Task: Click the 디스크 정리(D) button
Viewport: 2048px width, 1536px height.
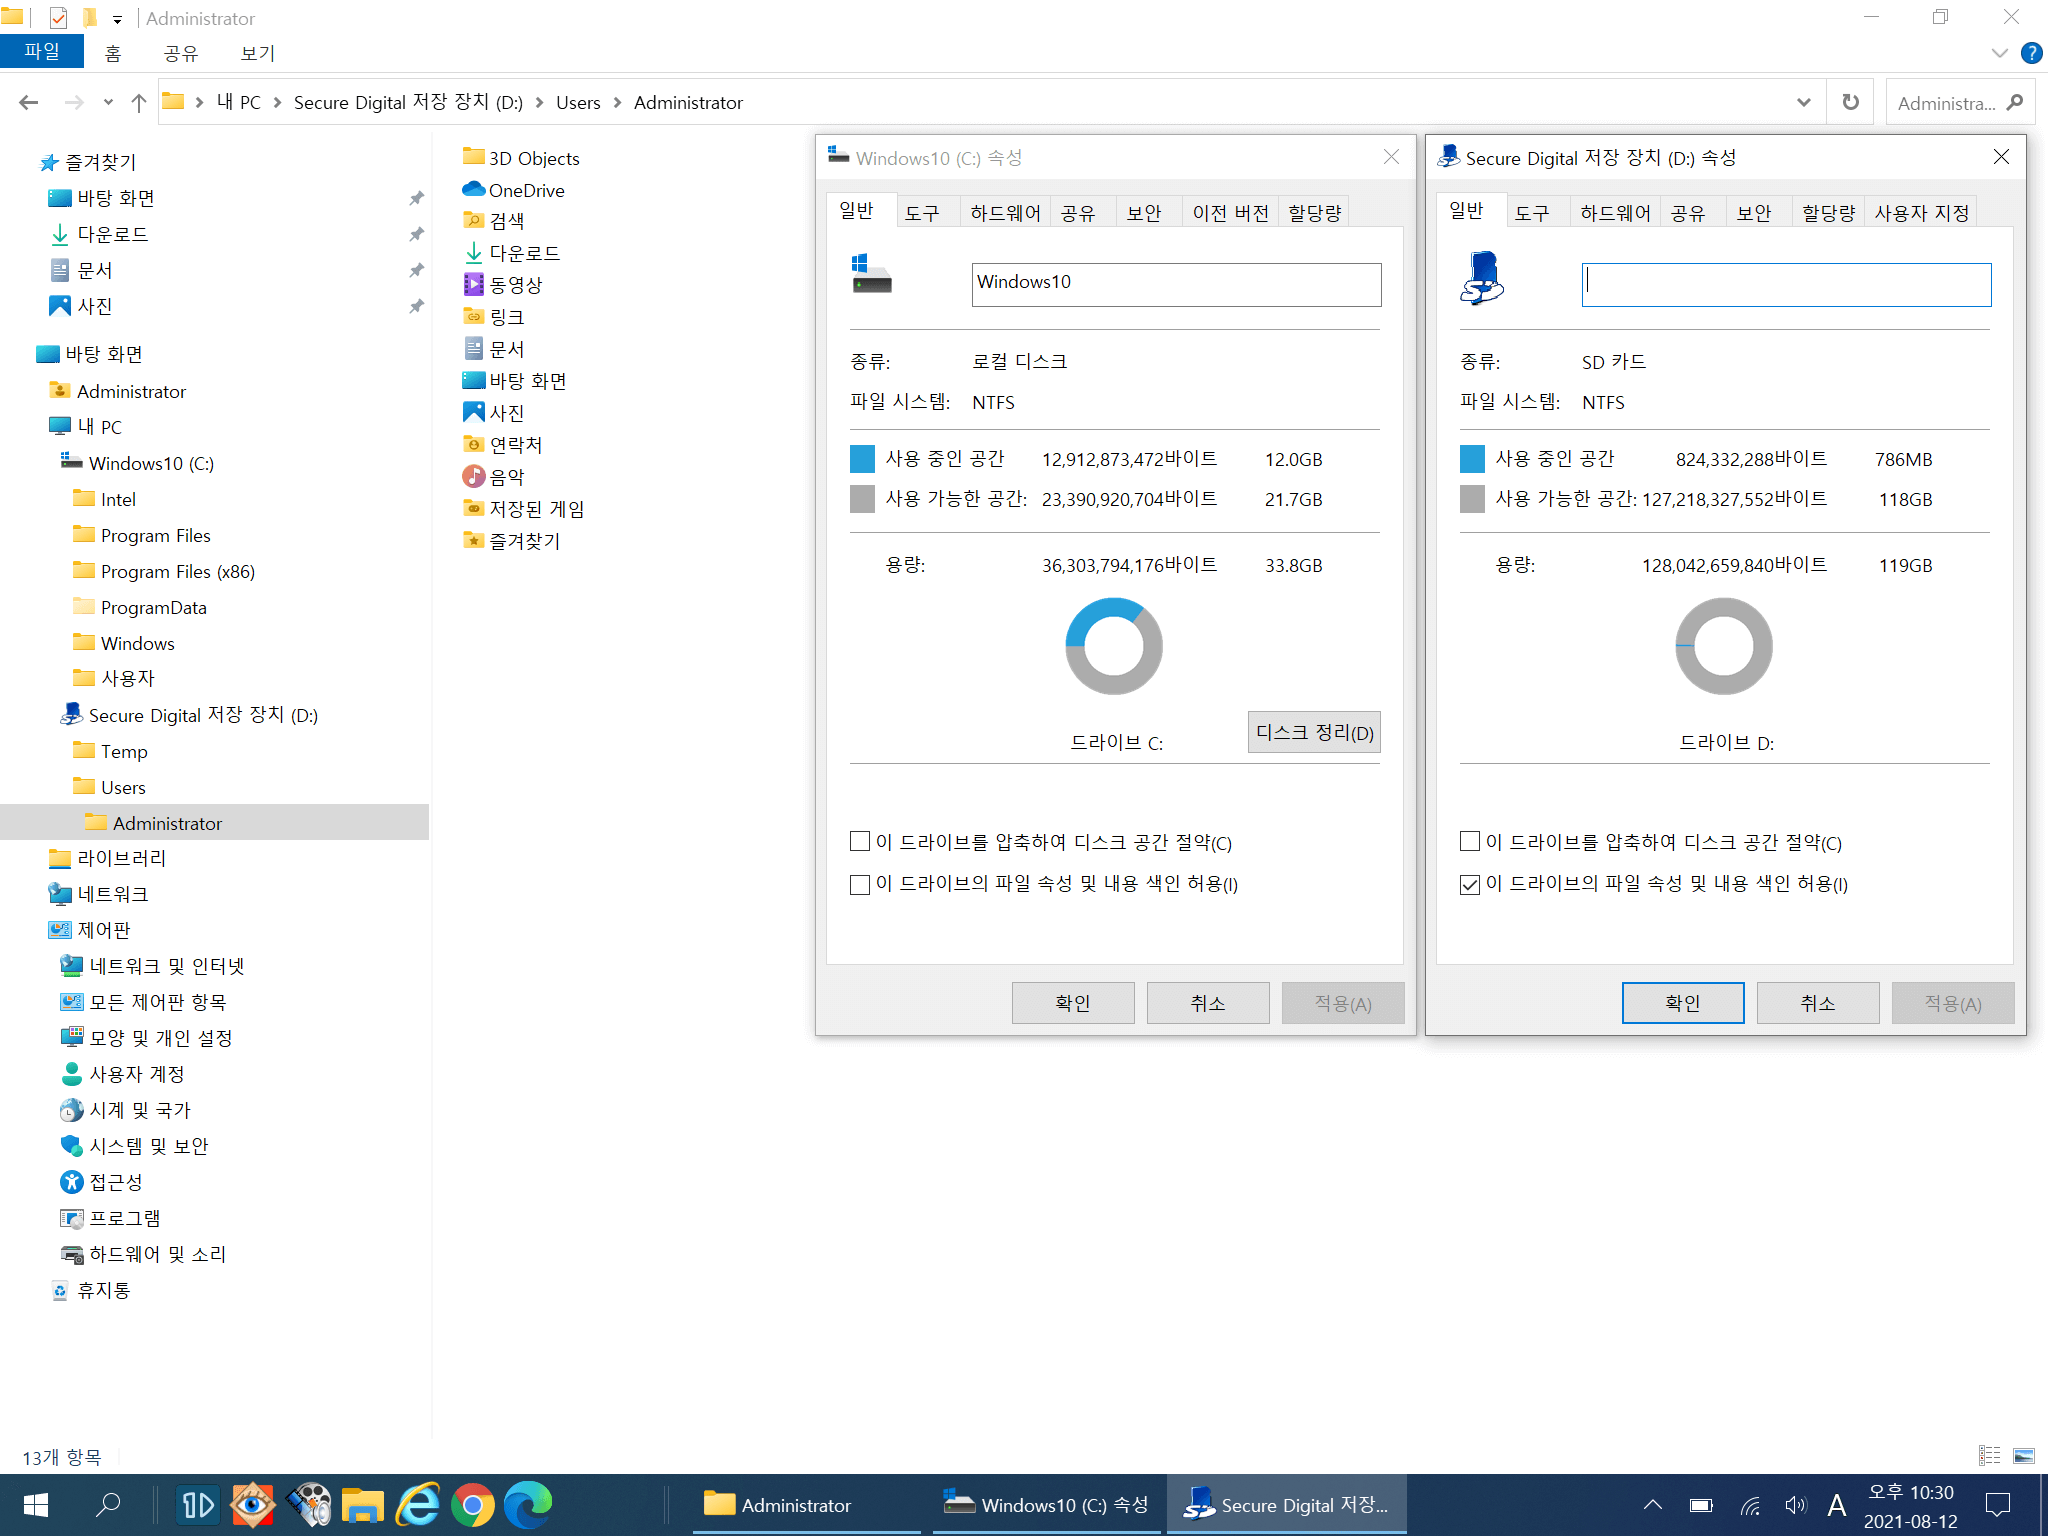Action: click(1314, 732)
